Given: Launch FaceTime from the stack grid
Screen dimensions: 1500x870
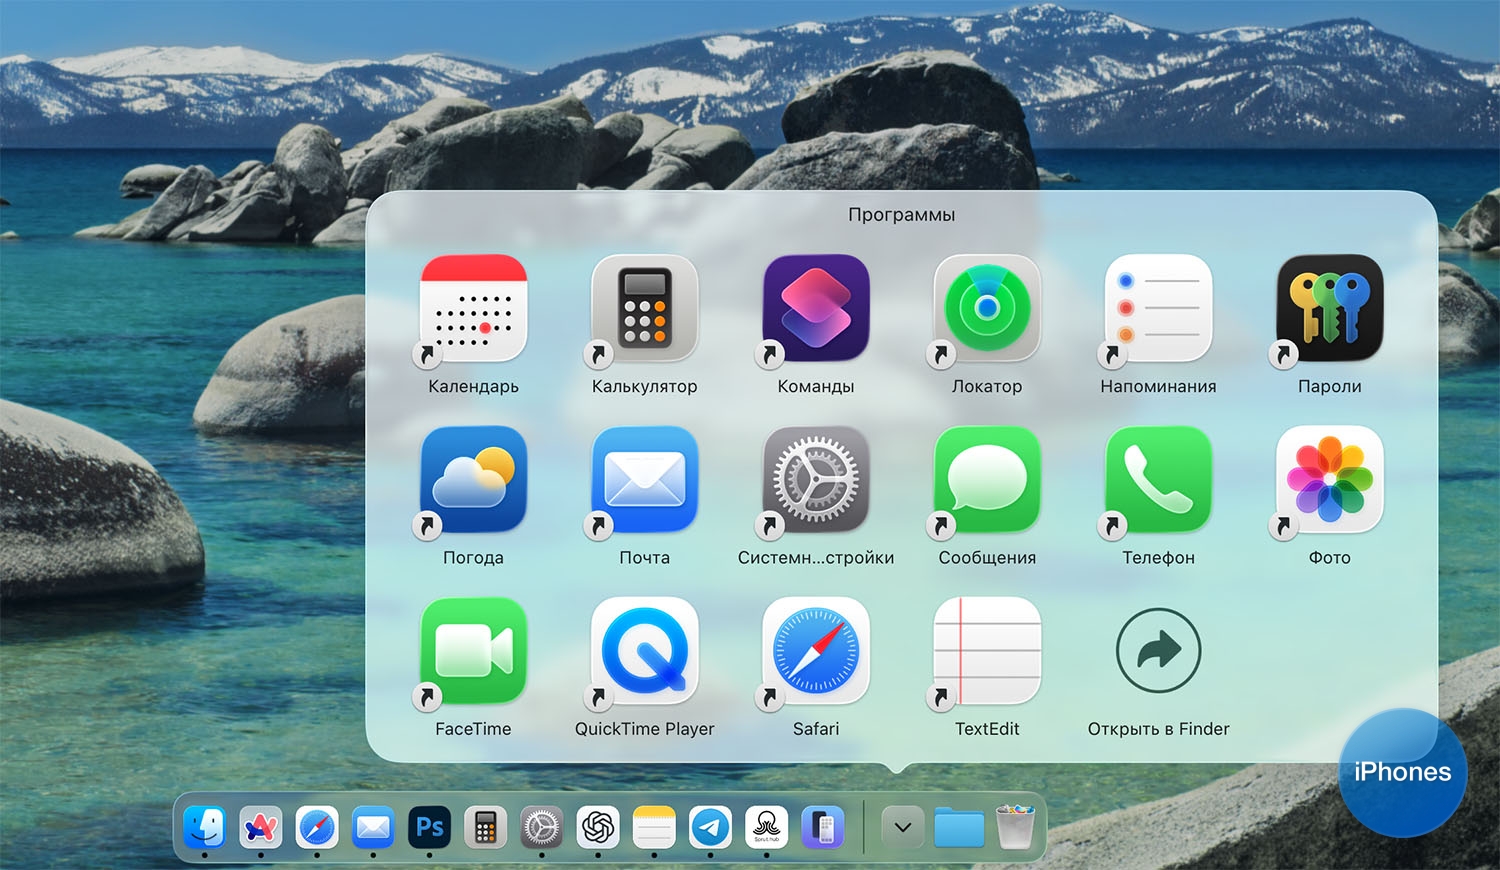Looking at the screenshot, I should (x=473, y=651).
